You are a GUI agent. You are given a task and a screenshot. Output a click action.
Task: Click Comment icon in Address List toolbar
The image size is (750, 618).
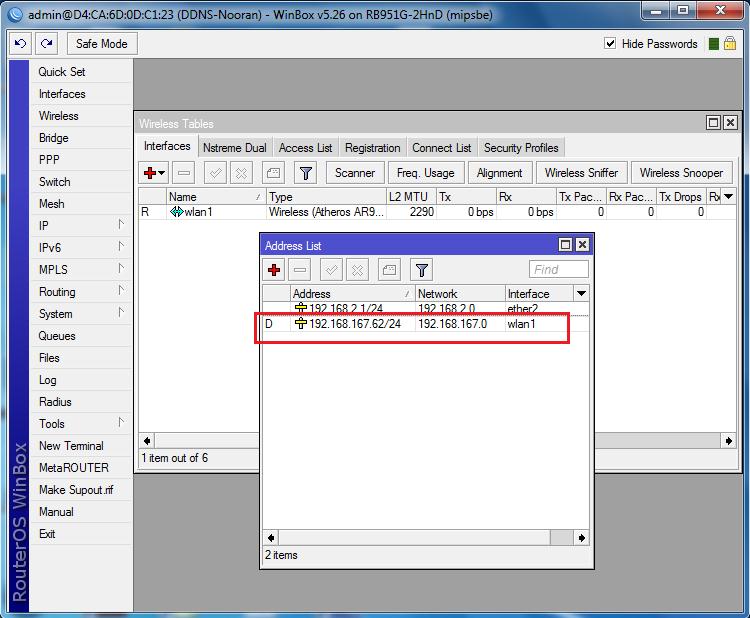(x=389, y=270)
